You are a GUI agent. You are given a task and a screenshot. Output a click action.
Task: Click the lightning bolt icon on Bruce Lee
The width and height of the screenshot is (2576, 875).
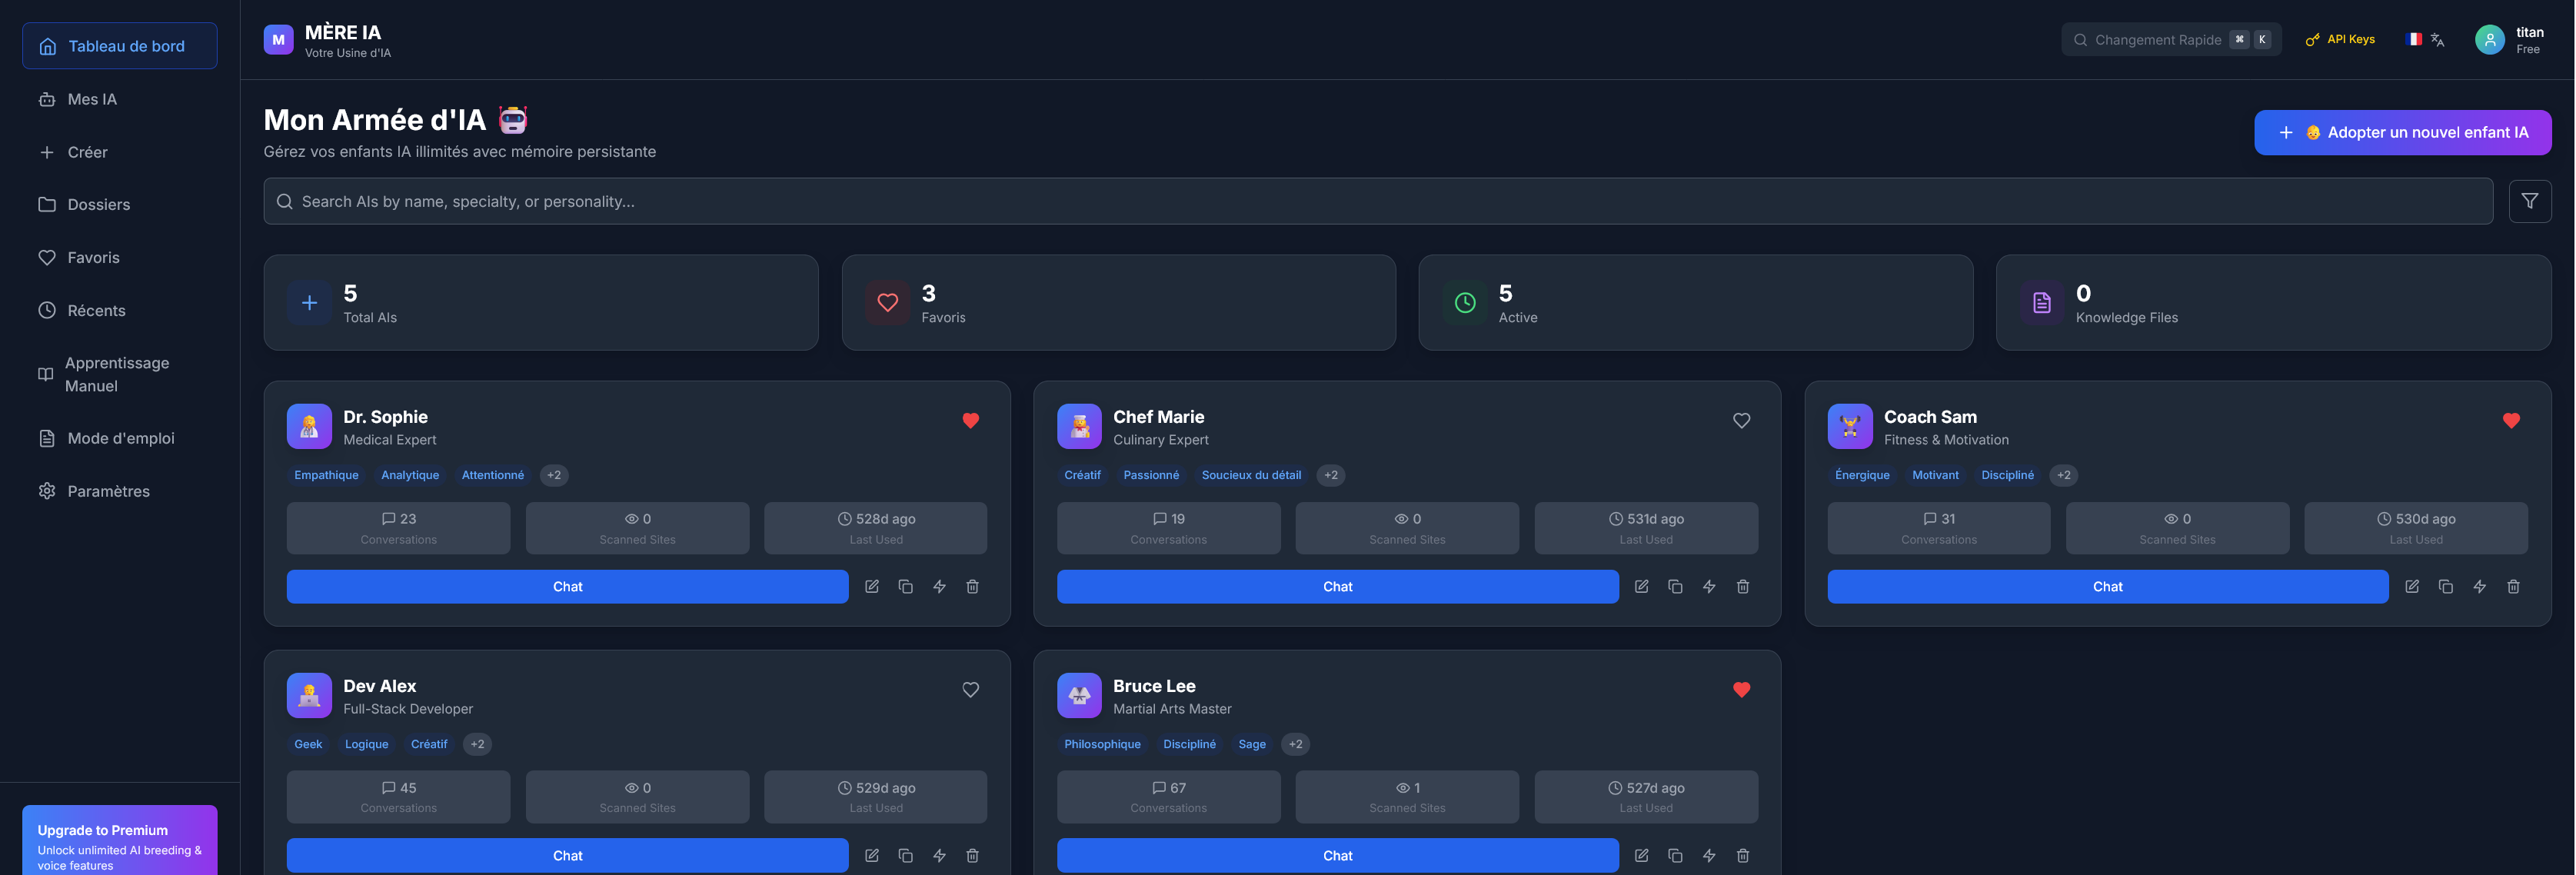tap(1709, 856)
